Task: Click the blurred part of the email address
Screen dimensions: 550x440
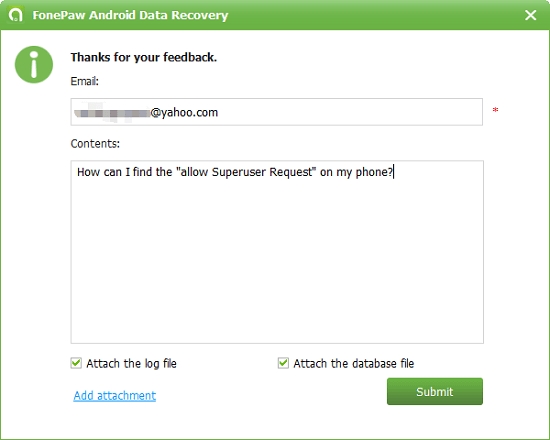Action: click(x=112, y=112)
